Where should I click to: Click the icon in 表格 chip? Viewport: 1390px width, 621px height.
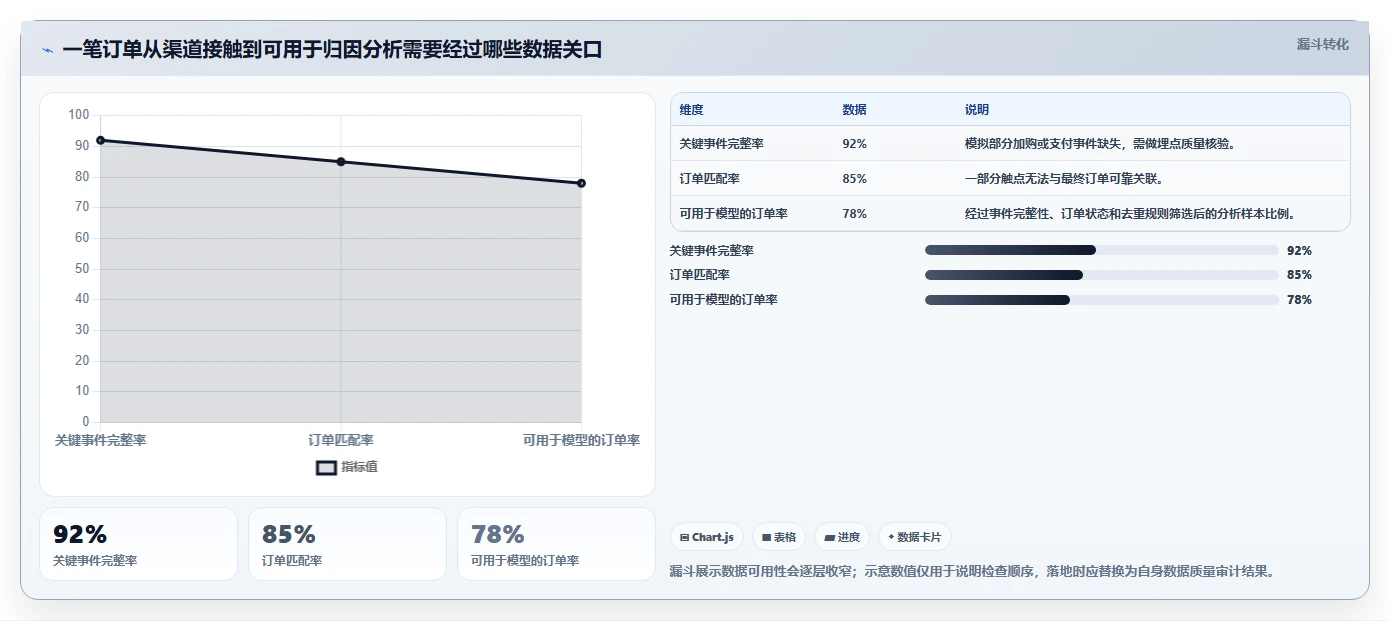766,537
